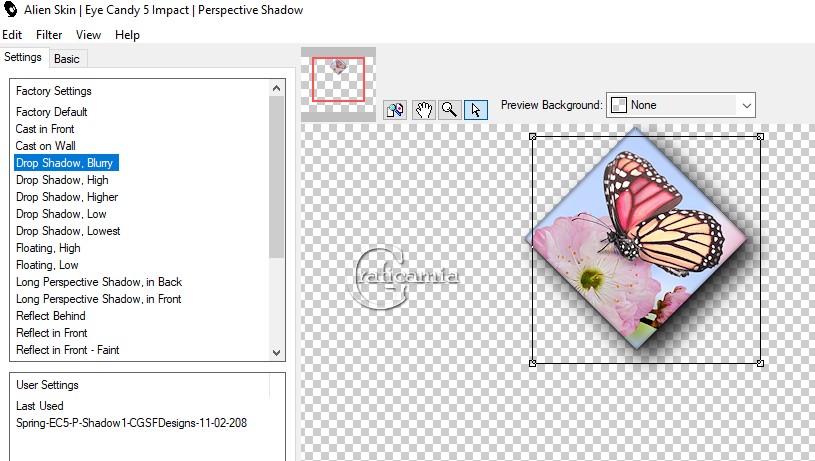815x461 pixels.
Task: Click the butterfly image in the preview
Action: tap(637, 238)
